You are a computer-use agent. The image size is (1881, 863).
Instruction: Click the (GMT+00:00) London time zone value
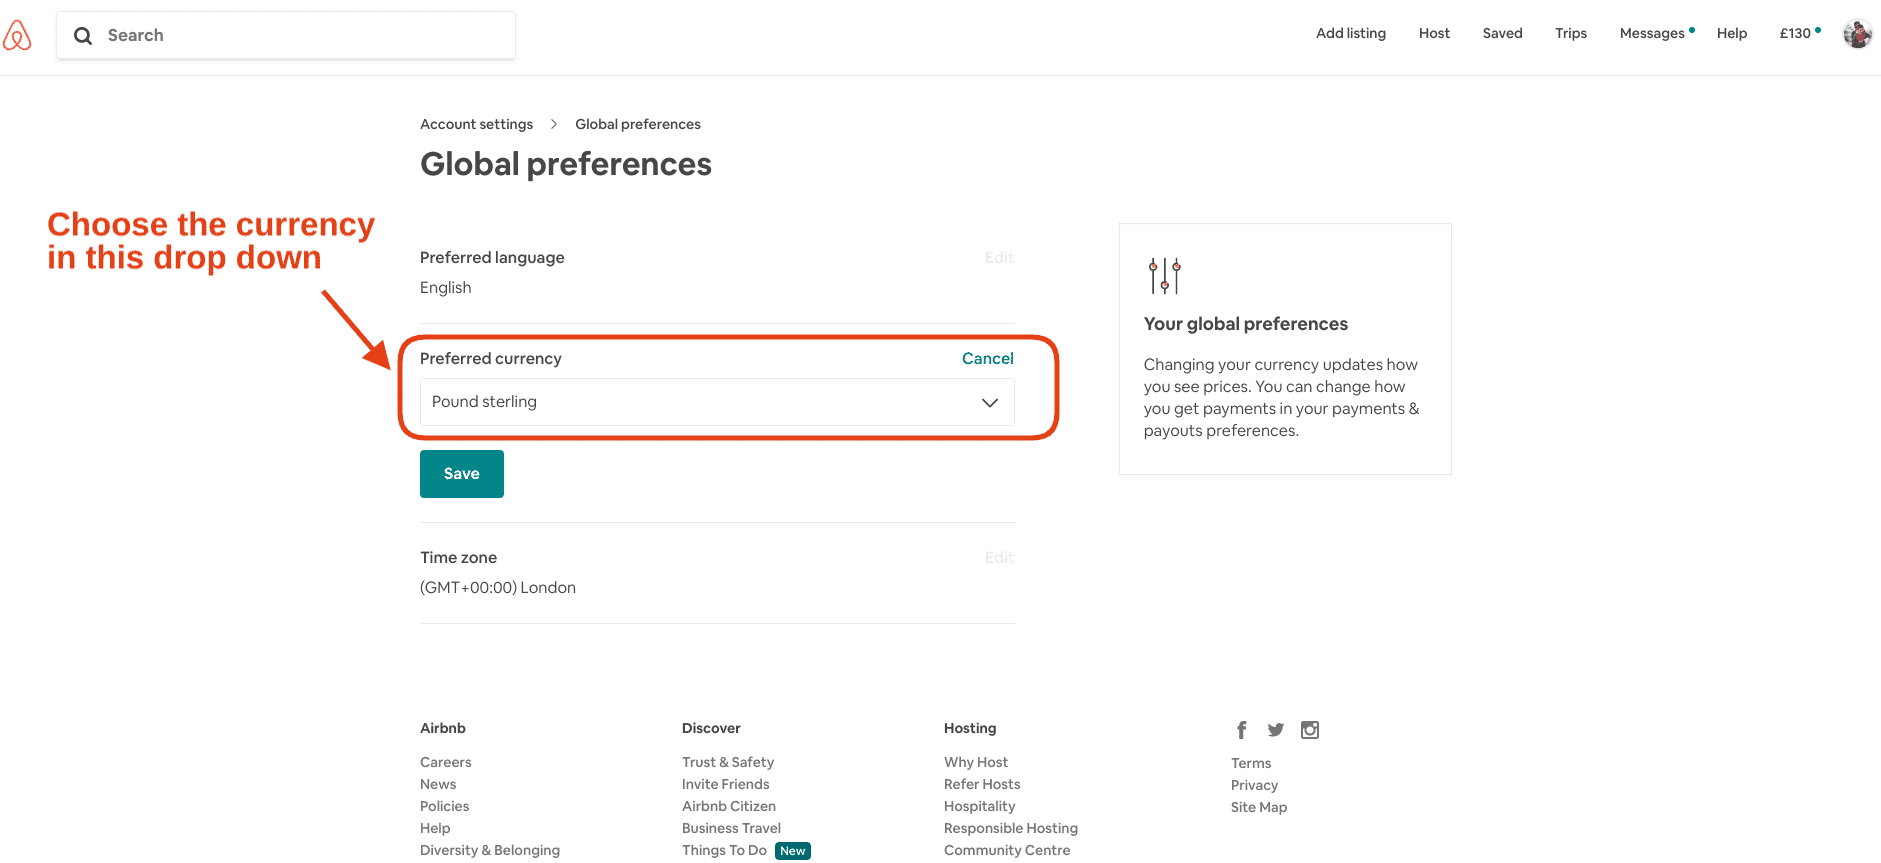tap(498, 587)
